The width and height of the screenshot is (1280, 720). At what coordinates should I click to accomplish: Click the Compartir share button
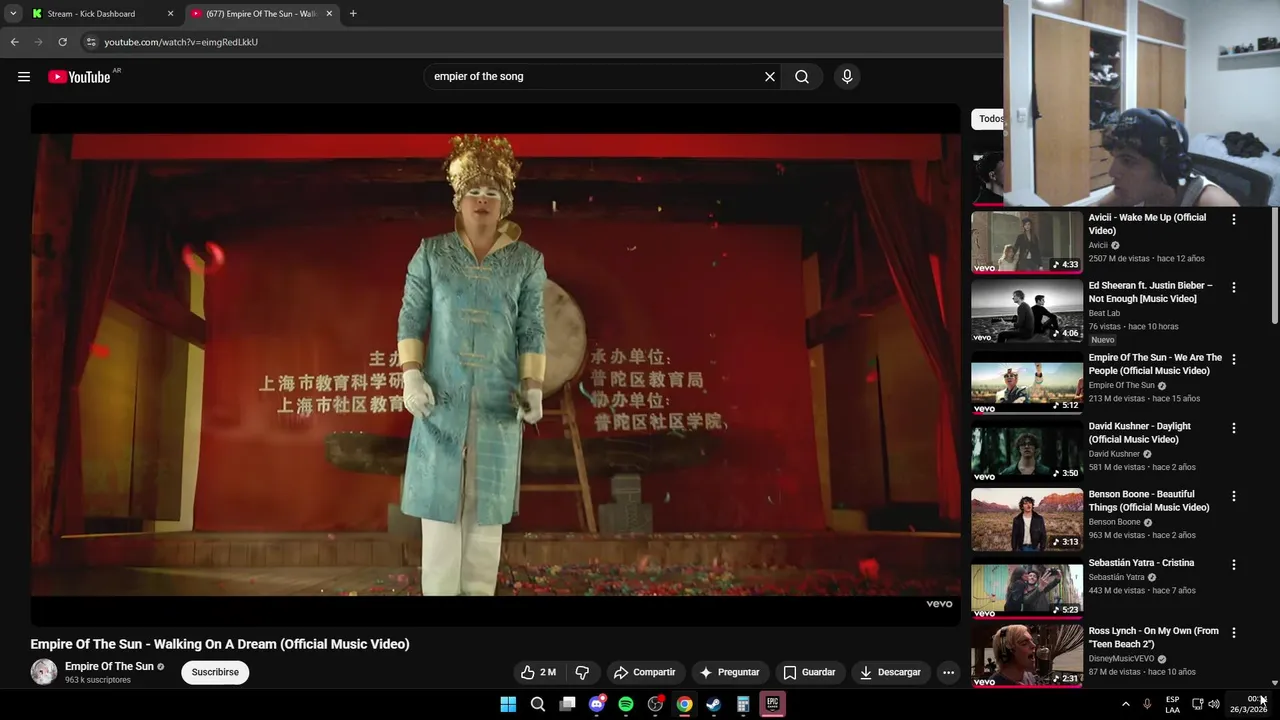(645, 672)
